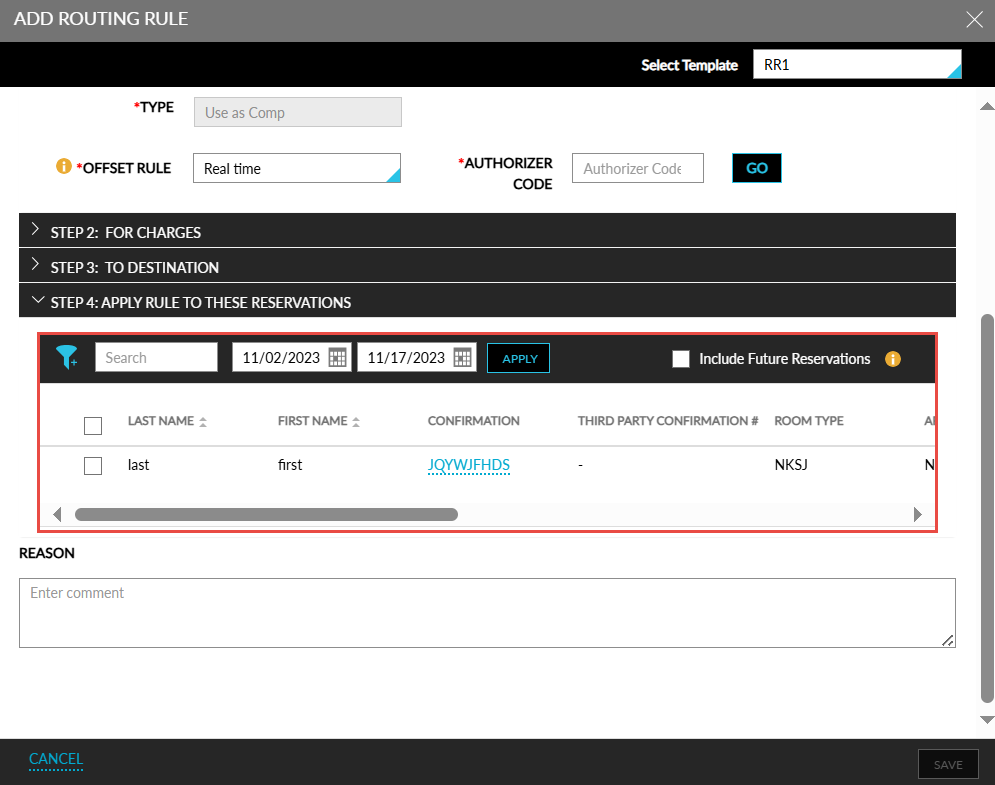Open confirmation link JQYWJFHDS
Screen dimensions: 995x785
[x=469, y=465]
